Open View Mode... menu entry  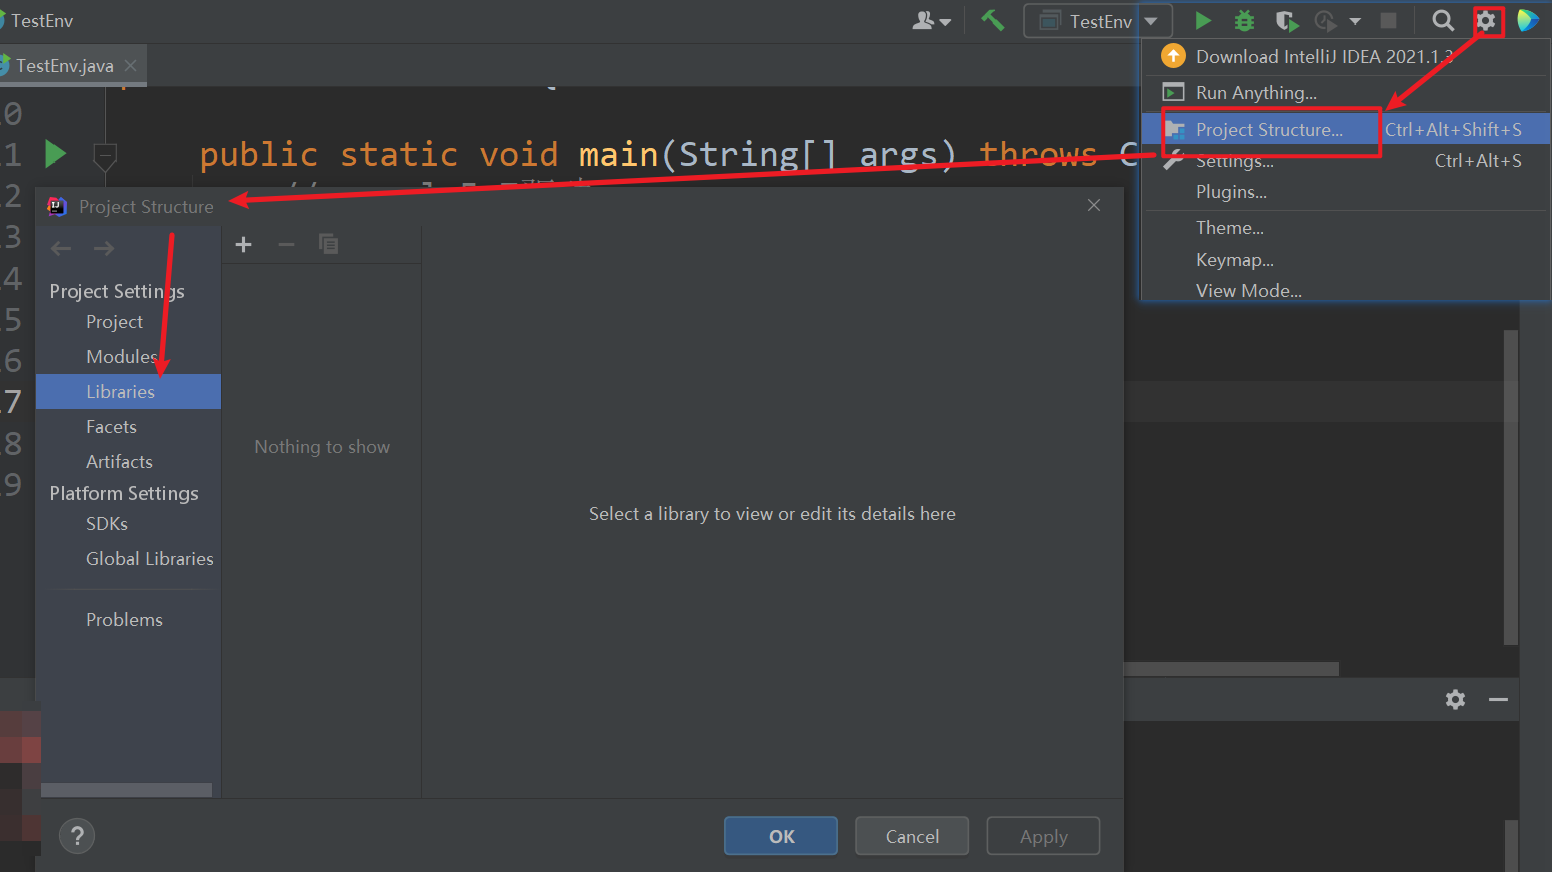coord(1346,290)
